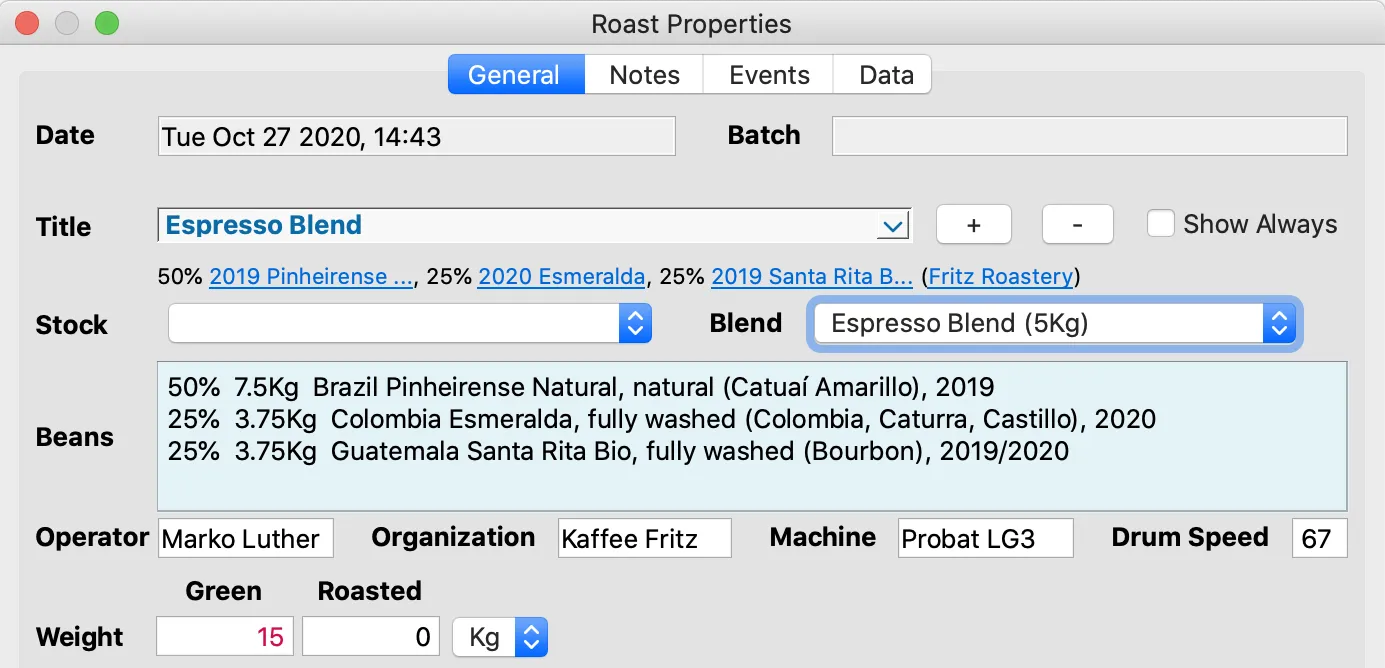Enable the Show Always checkbox
1385x668 pixels.
1160,224
